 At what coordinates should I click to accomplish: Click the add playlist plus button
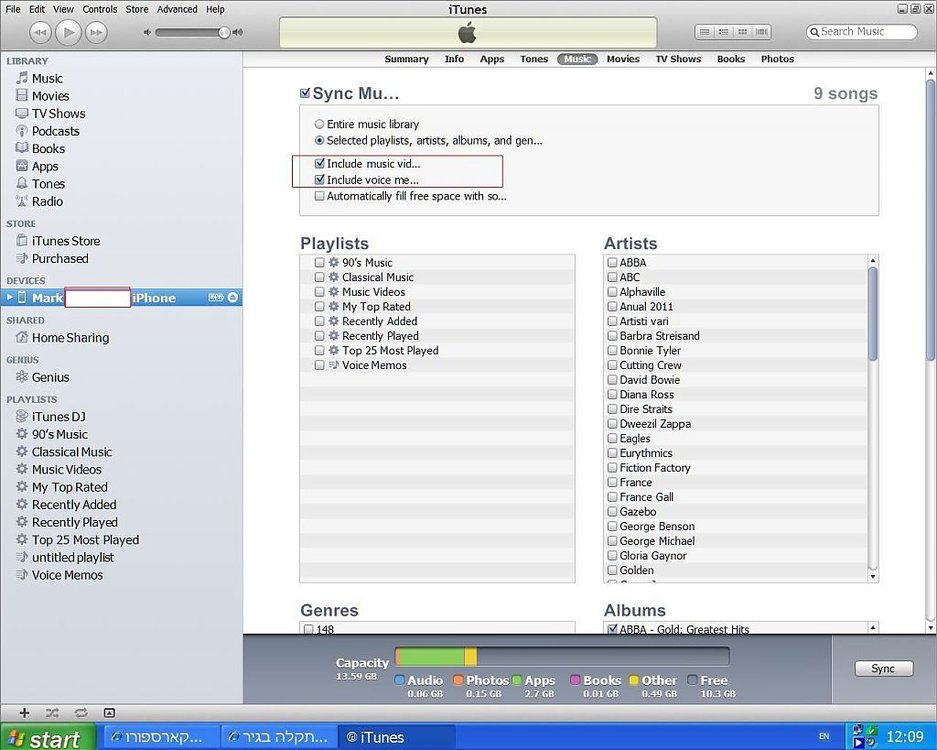(x=25, y=712)
